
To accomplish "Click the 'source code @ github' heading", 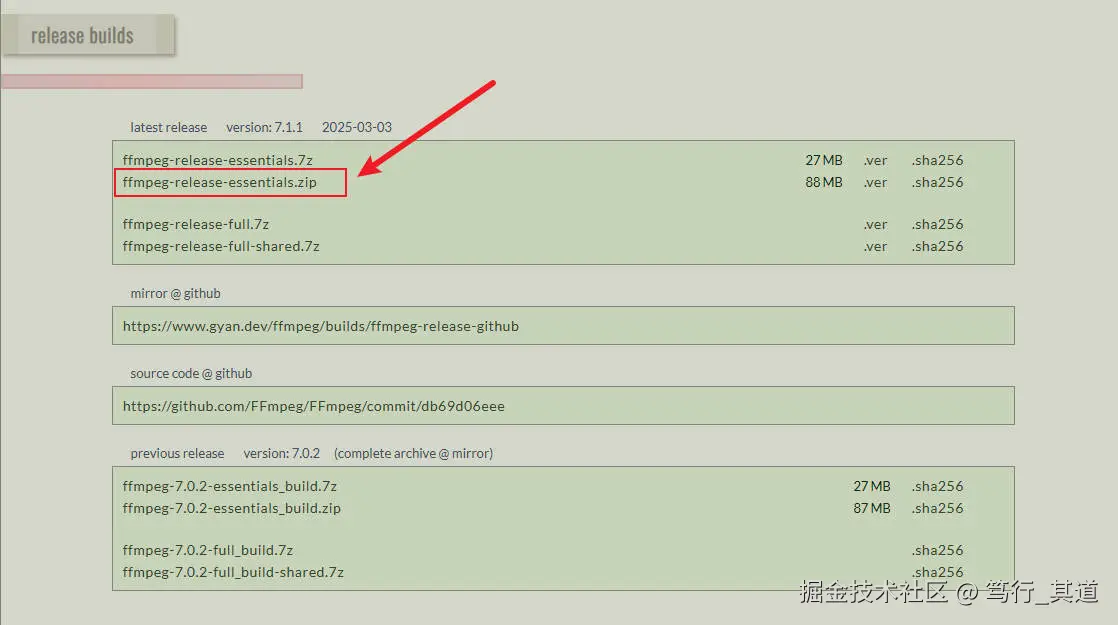I will (x=191, y=373).
